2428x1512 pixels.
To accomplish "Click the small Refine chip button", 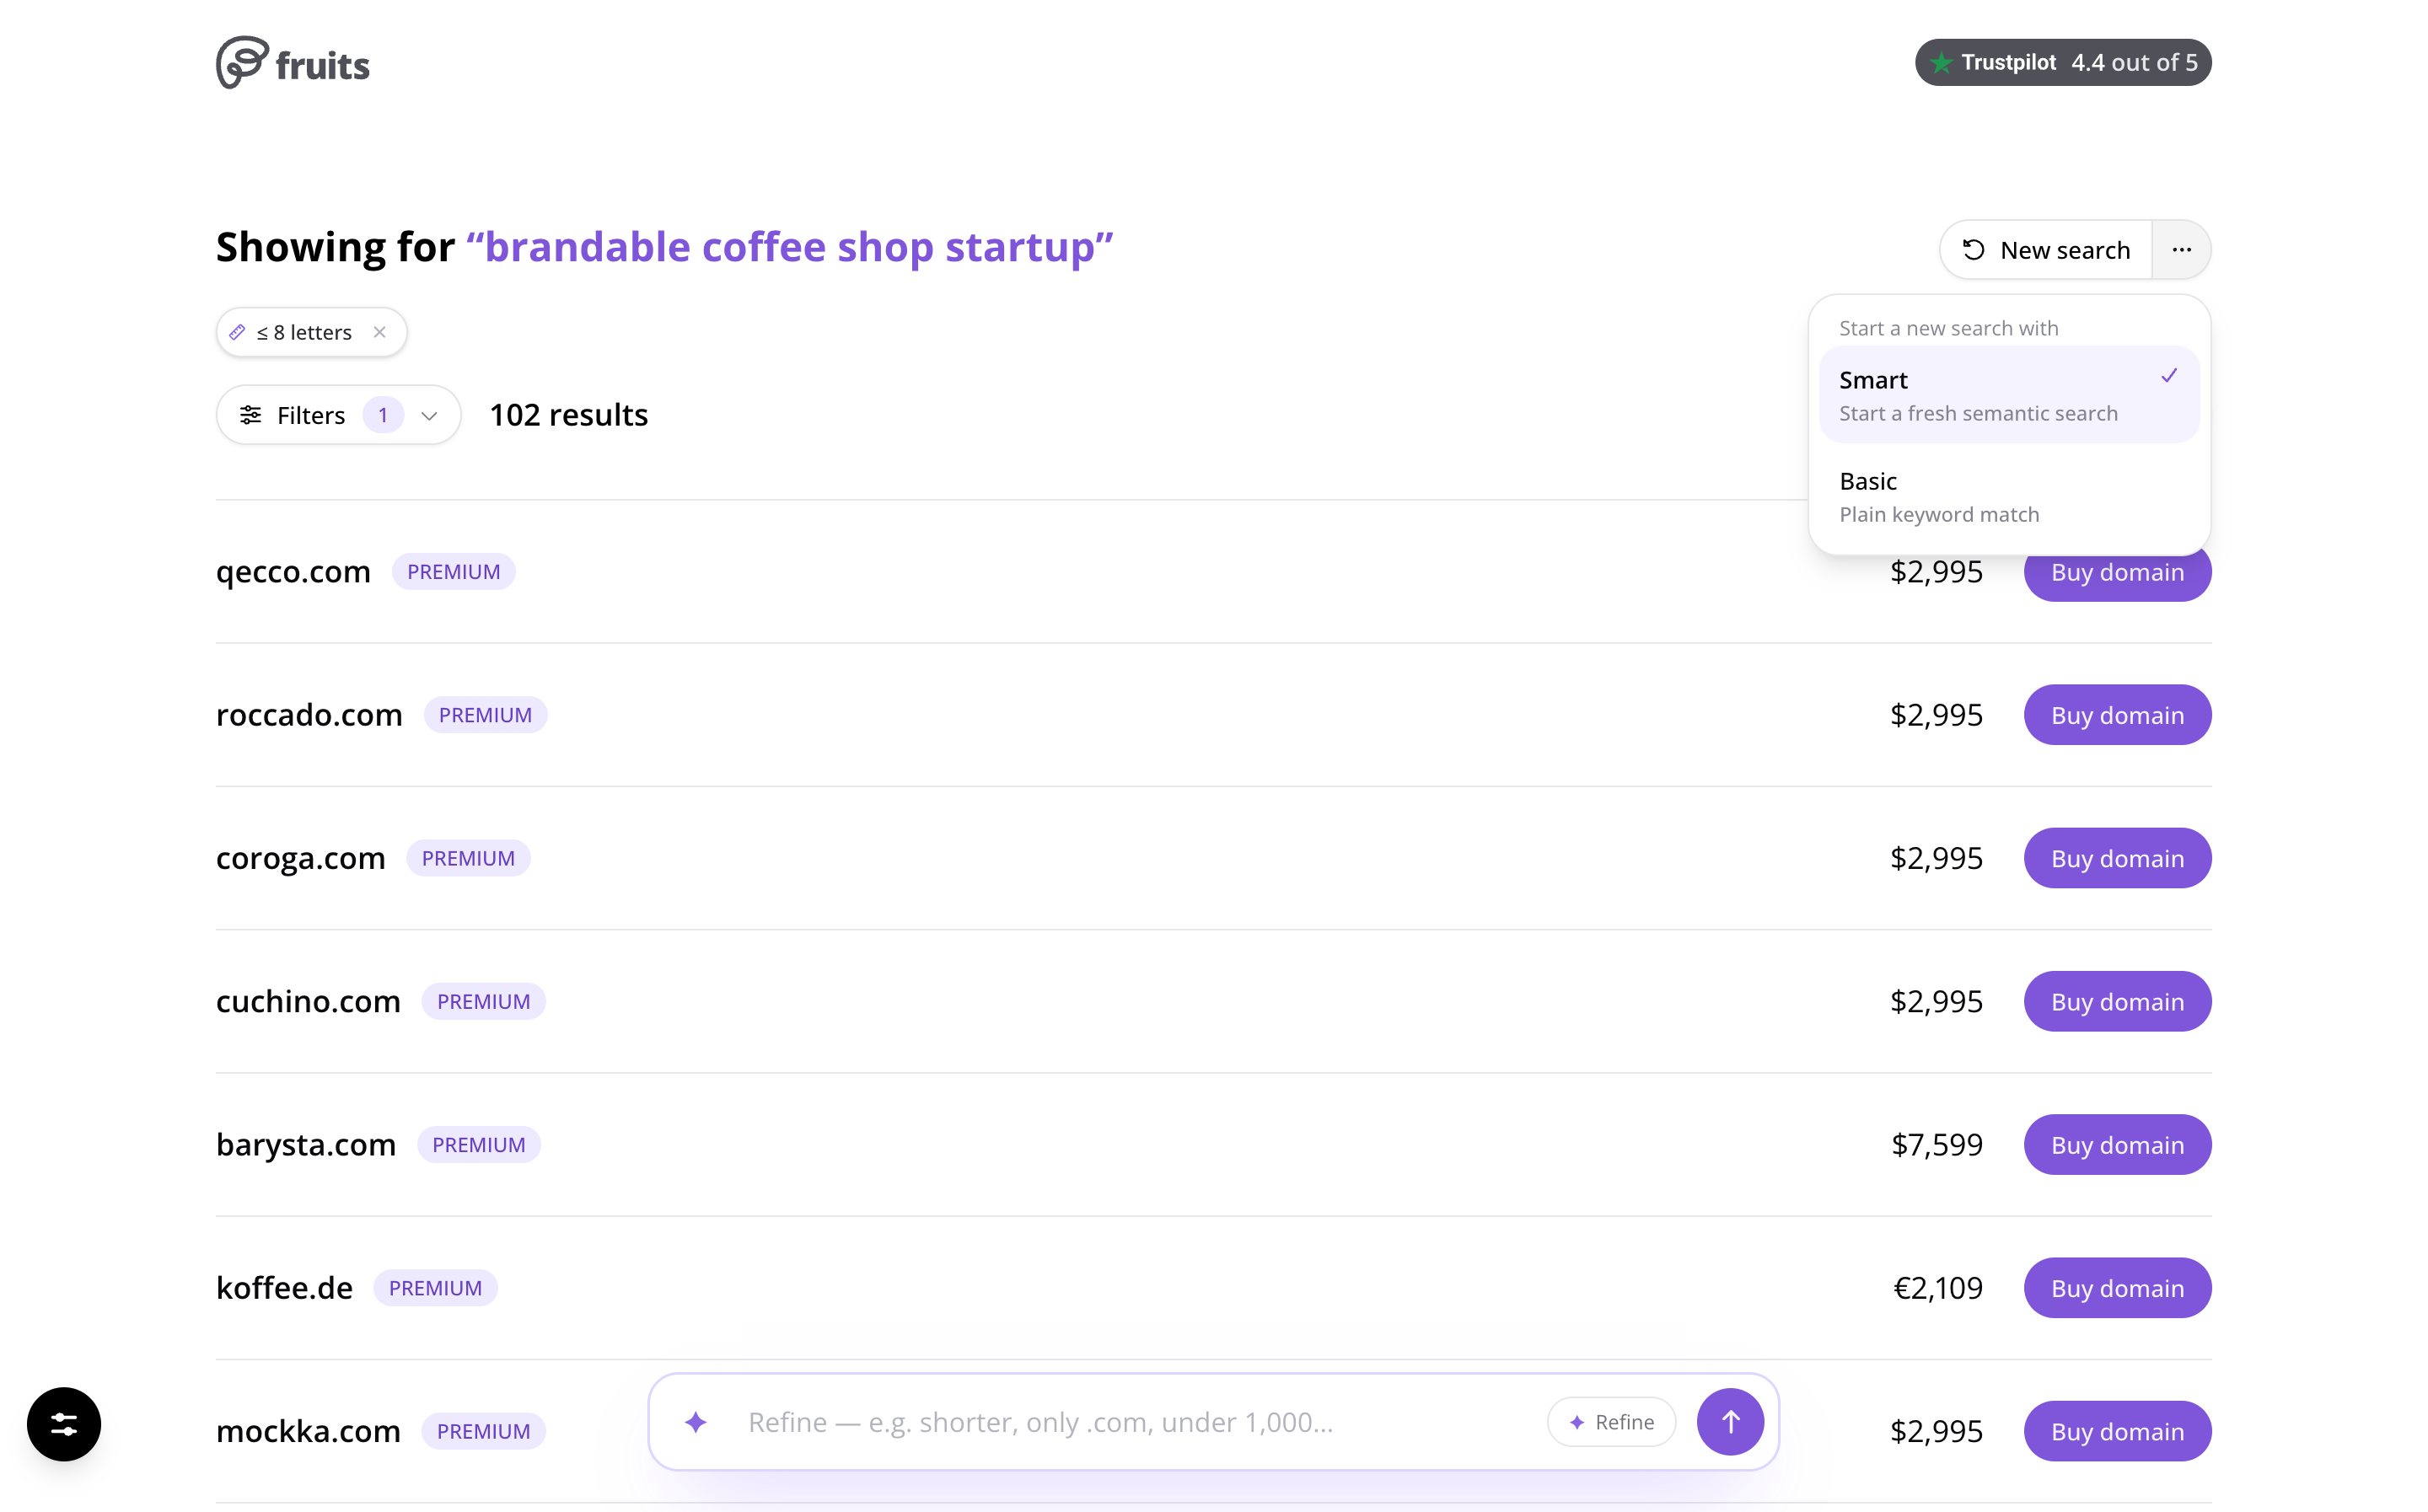I will pos(1611,1422).
